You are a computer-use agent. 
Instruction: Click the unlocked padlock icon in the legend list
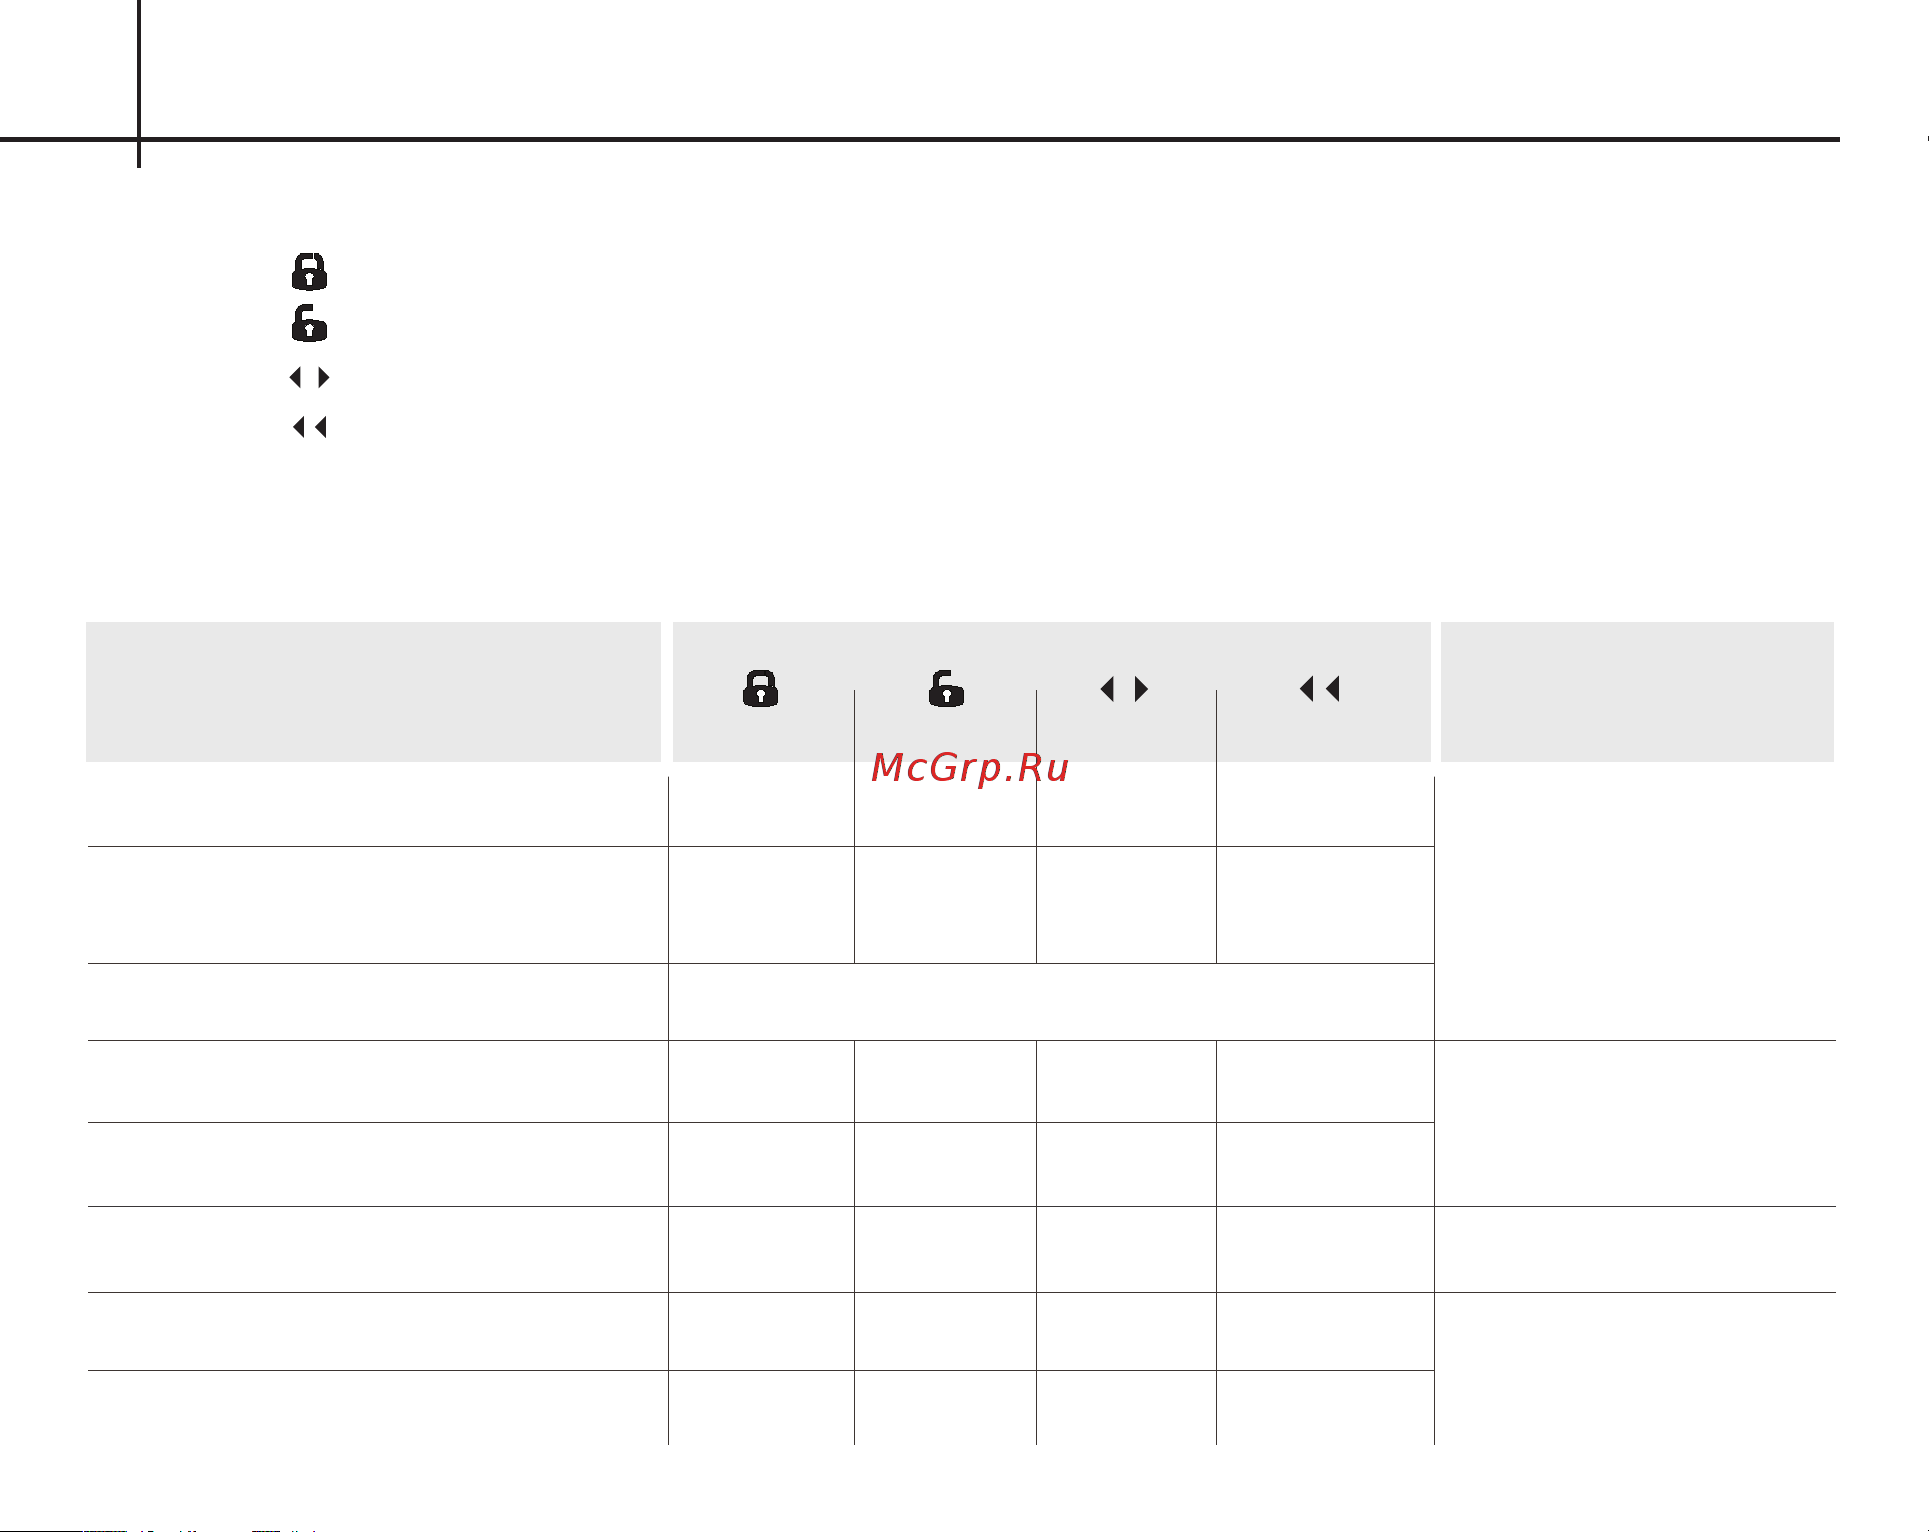[x=309, y=323]
